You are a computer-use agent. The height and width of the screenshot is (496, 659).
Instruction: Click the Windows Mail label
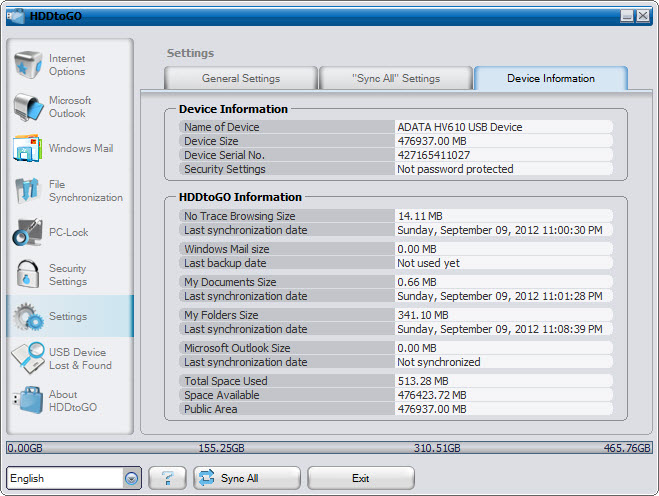[x=81, y=148]
